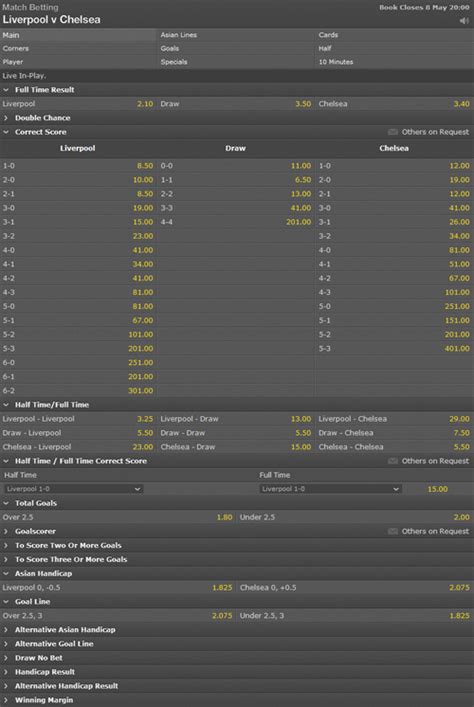Select Draw full time result at 3.50

236,104
